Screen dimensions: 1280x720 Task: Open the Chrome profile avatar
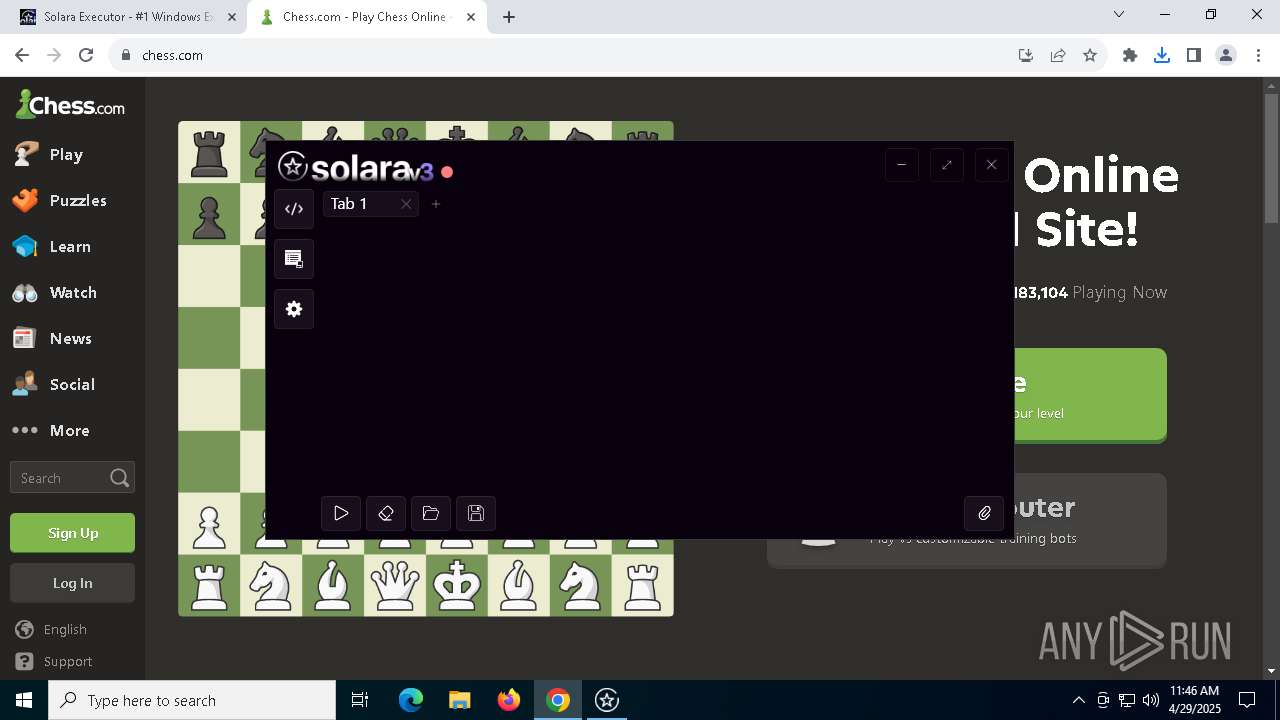(1226, 55)
